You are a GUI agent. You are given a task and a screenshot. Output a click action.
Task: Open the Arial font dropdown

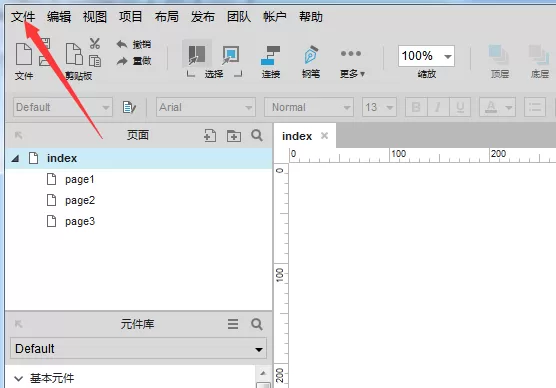click(206, 107)
